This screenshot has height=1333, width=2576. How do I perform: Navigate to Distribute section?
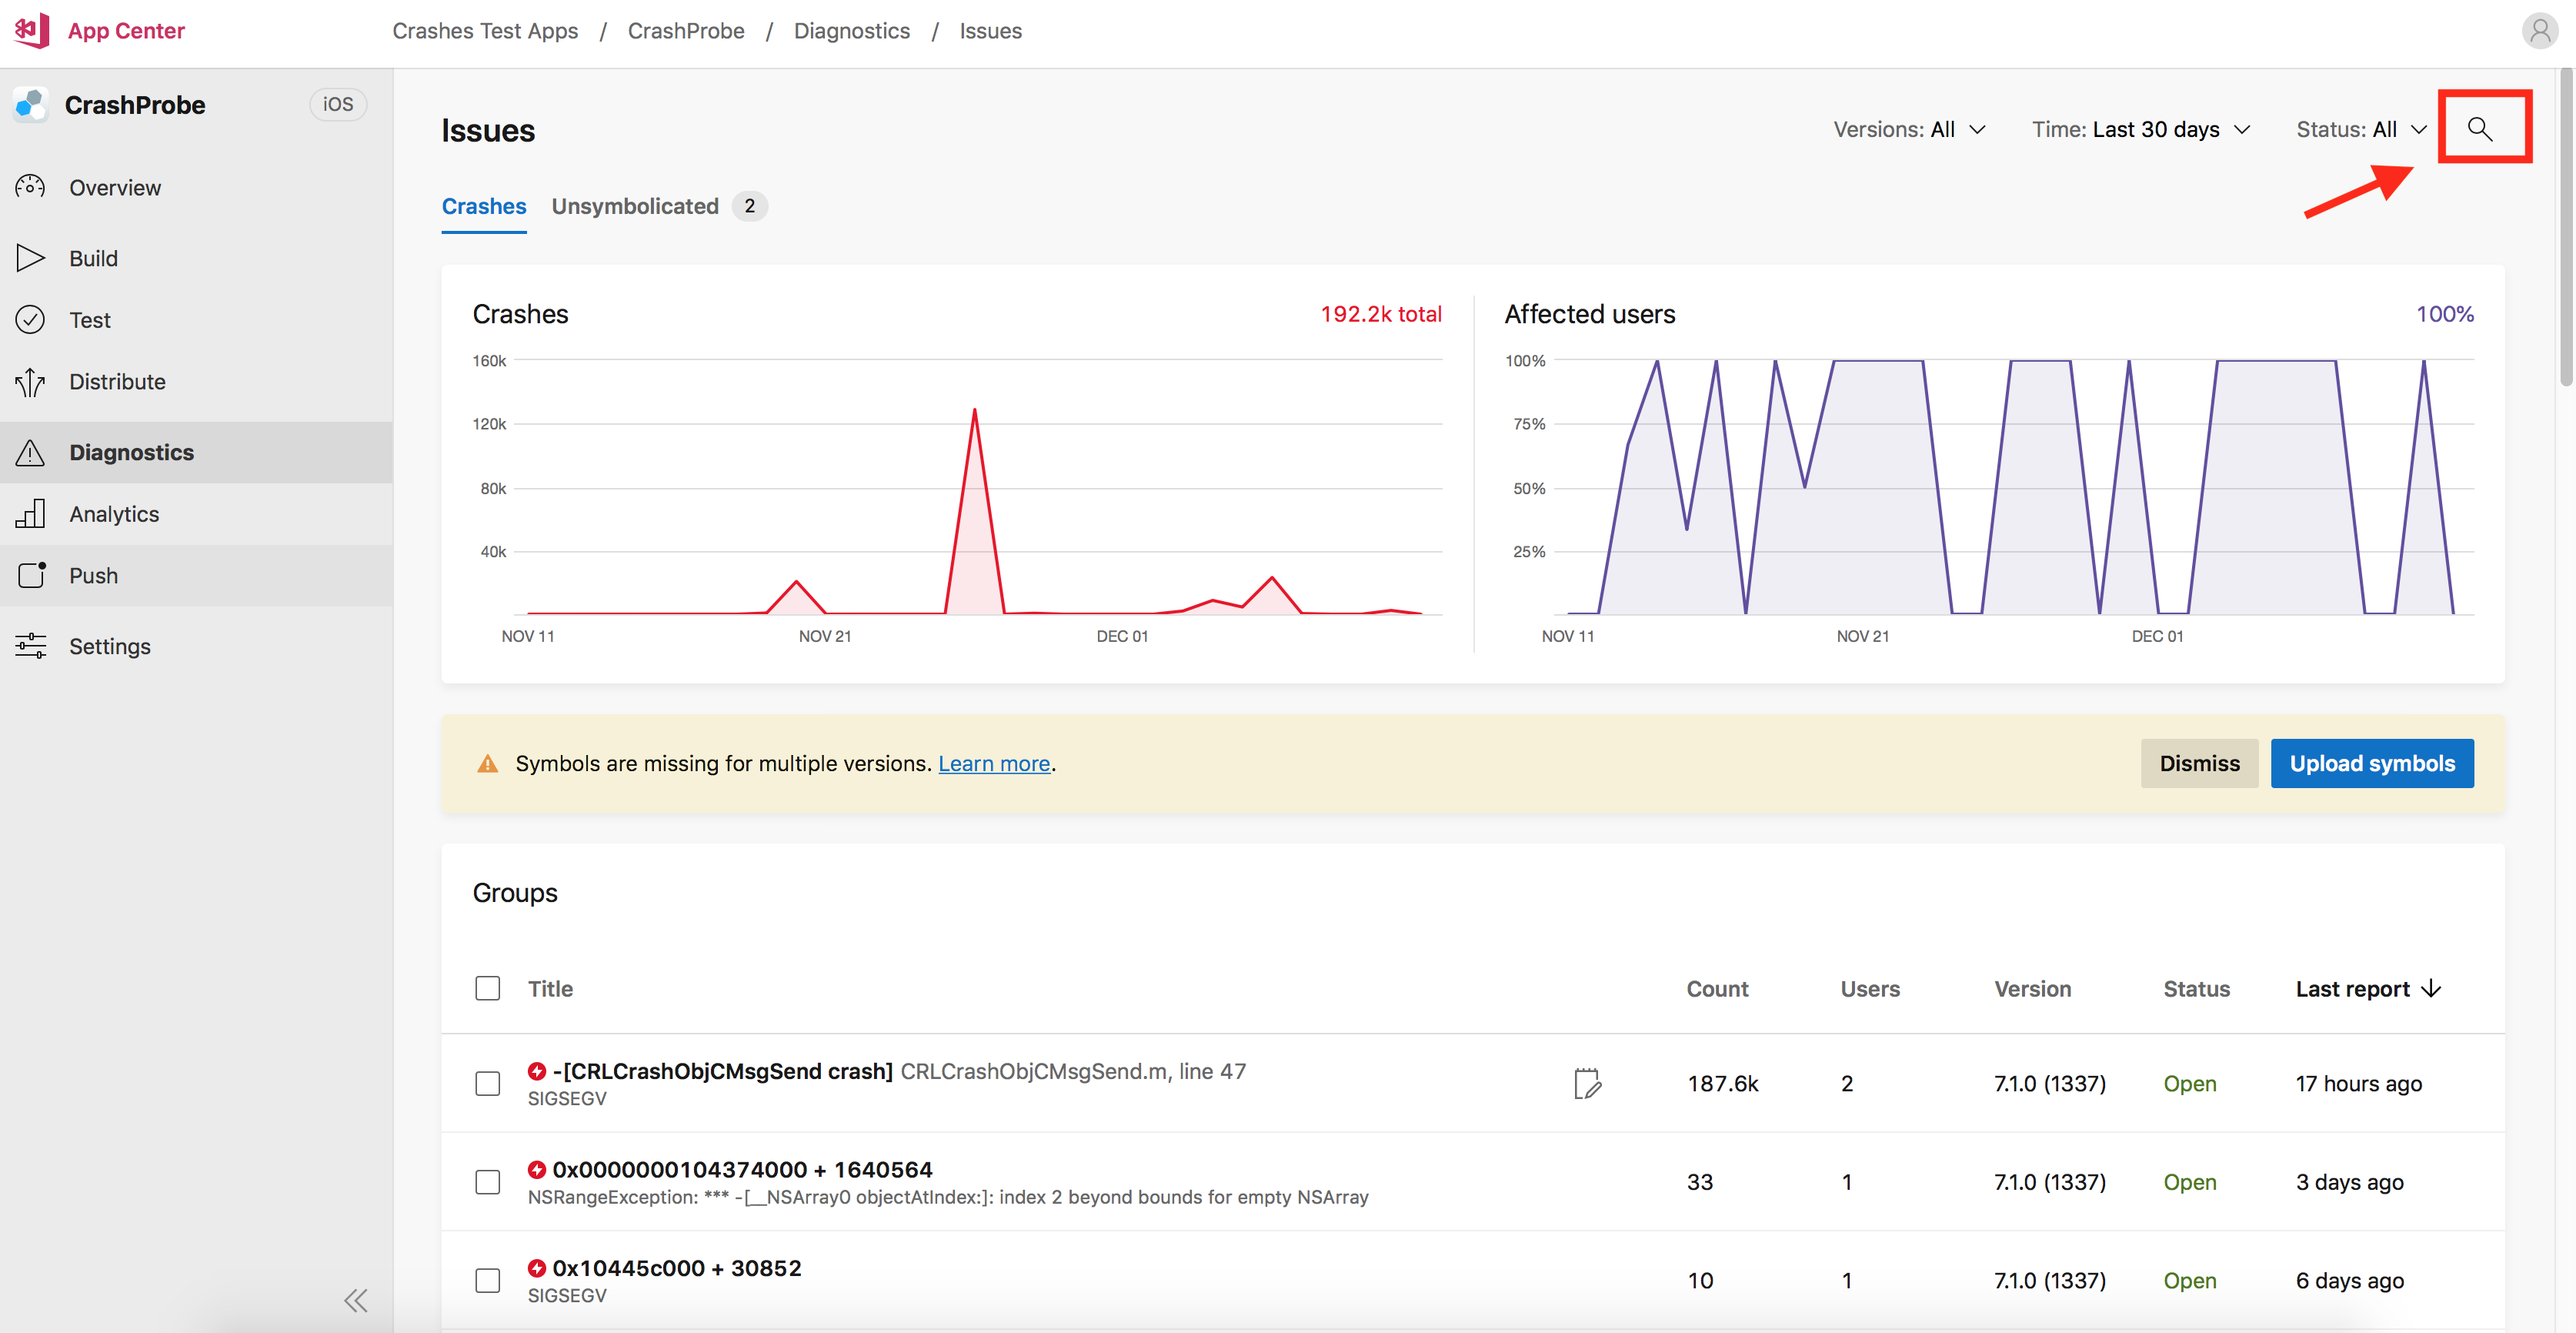[x=117, y=381]
